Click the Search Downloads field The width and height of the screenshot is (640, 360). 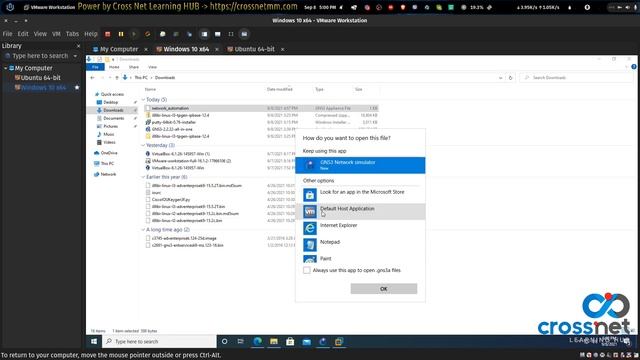click(576, 78)
